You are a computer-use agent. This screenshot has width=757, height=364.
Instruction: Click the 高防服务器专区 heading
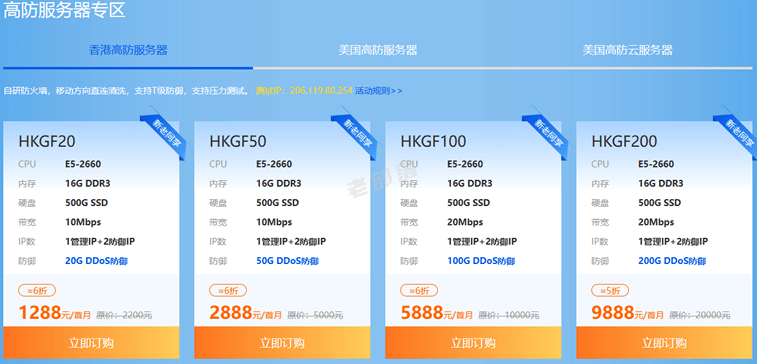click(x=65, y=10)
